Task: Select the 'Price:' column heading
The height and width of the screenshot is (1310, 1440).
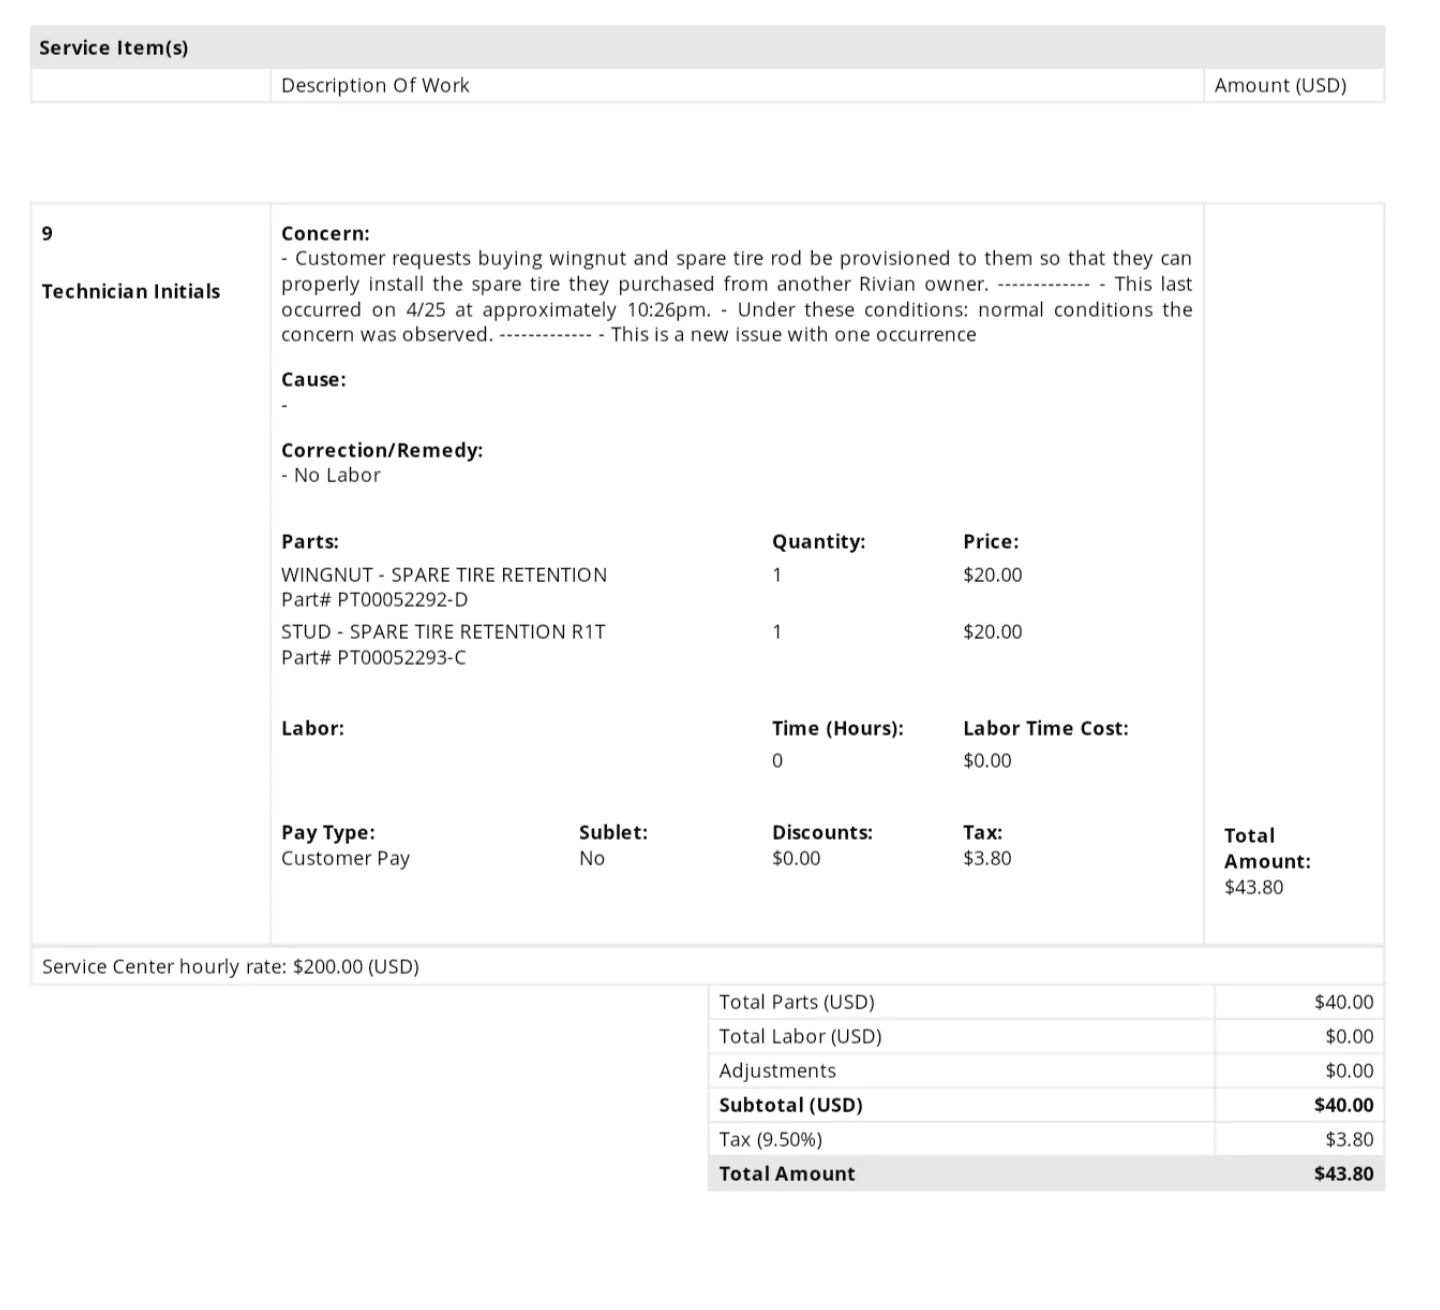Action: 991,541
